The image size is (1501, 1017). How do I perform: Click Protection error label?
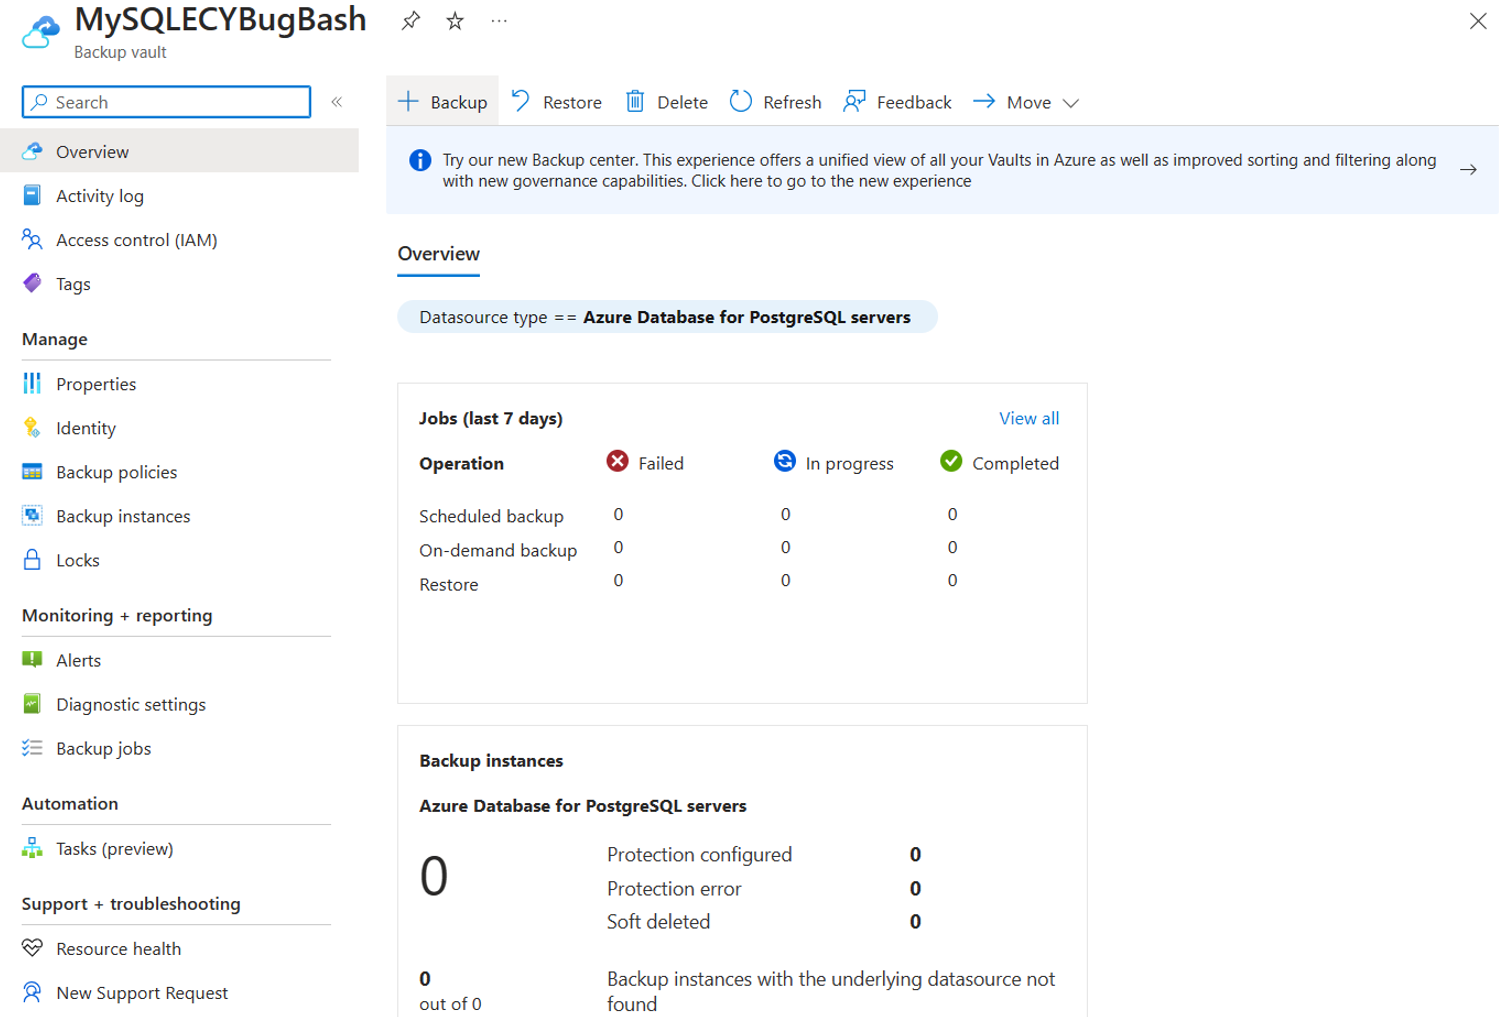tap(674, 888)
